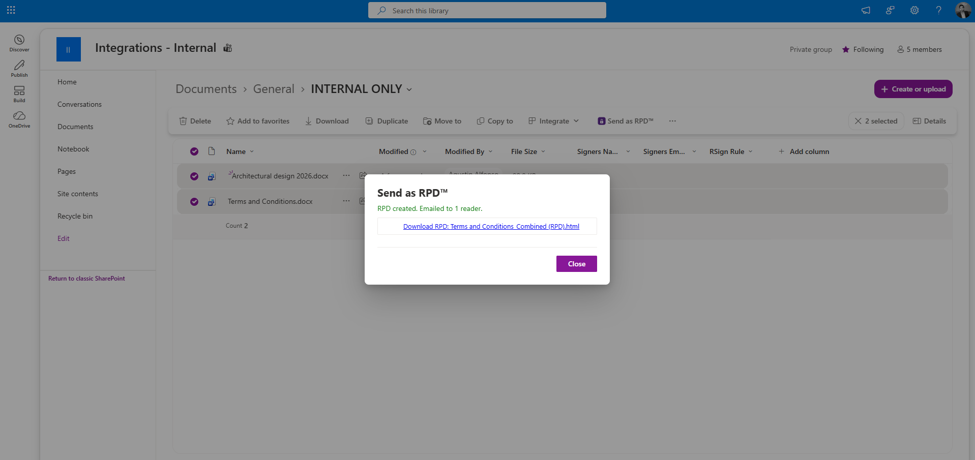Click the Word icon of Terms and Conditions
The image size is (975, 460).
tap(211, 202)
